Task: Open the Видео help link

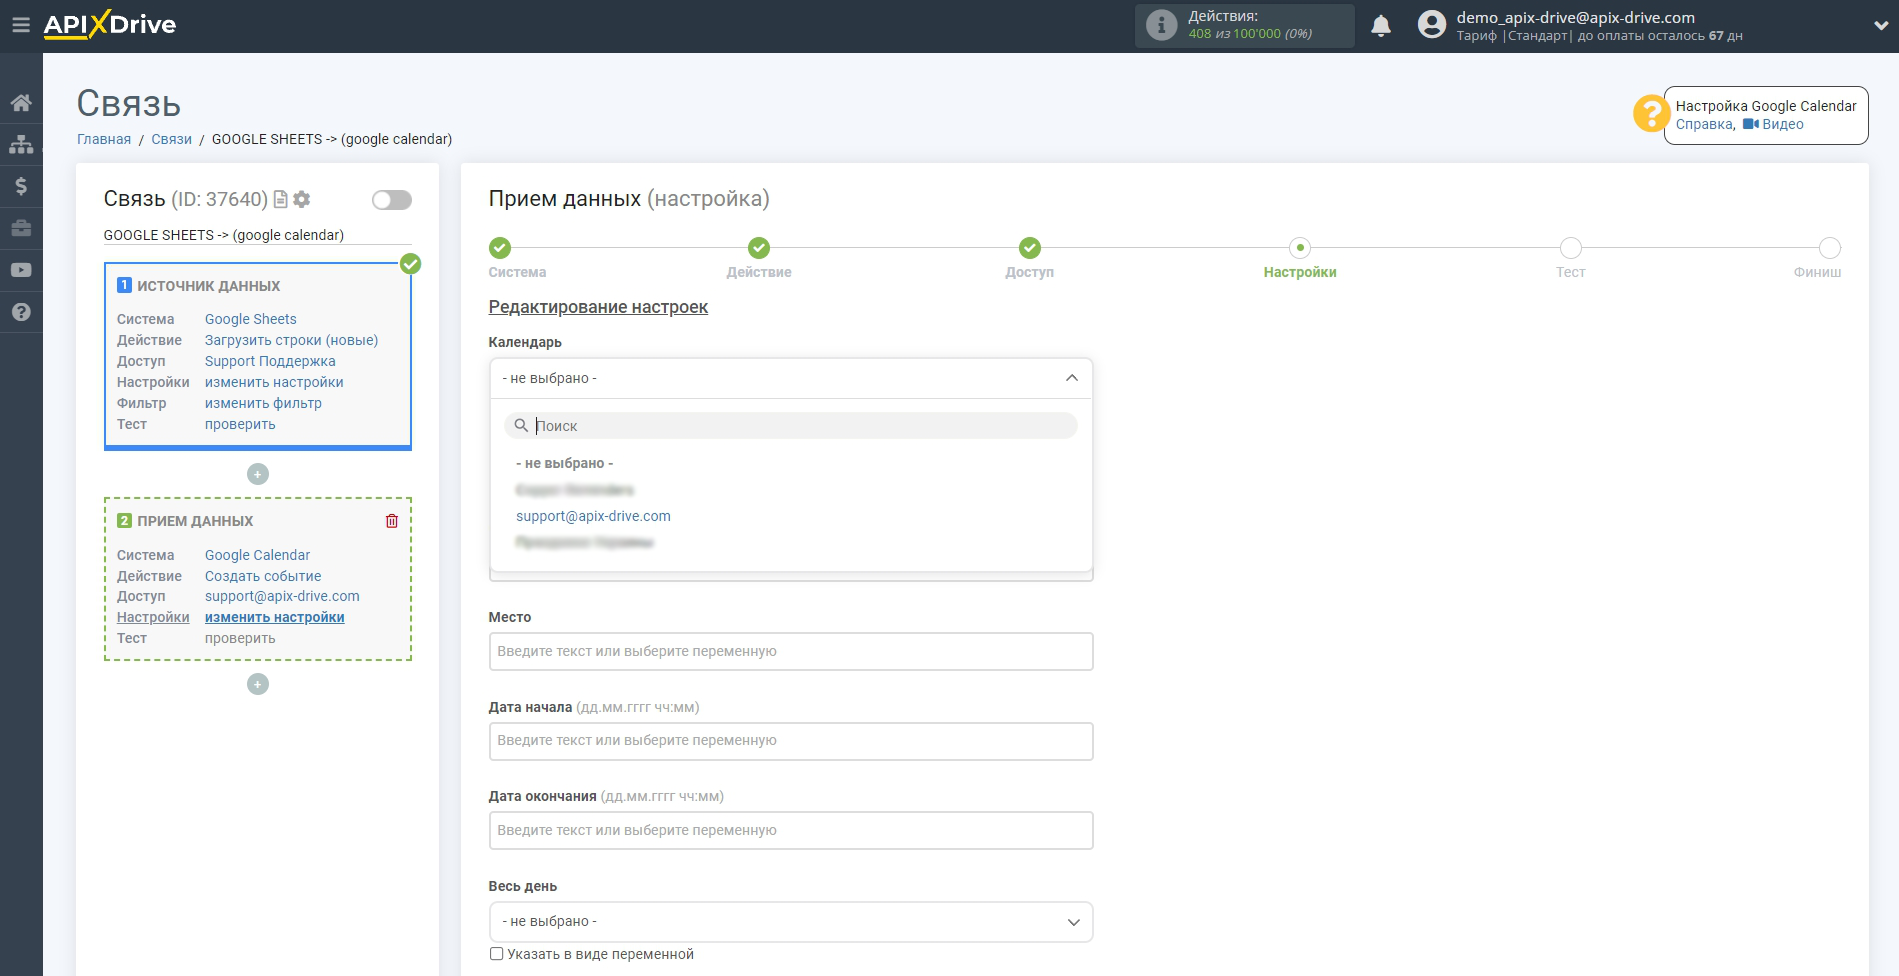Action: pyautogui.click(x=1783, y=124)
